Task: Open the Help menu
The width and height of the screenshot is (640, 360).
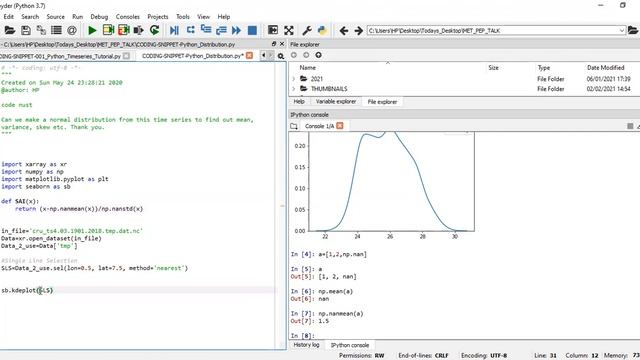Action: tap(224, 17)
